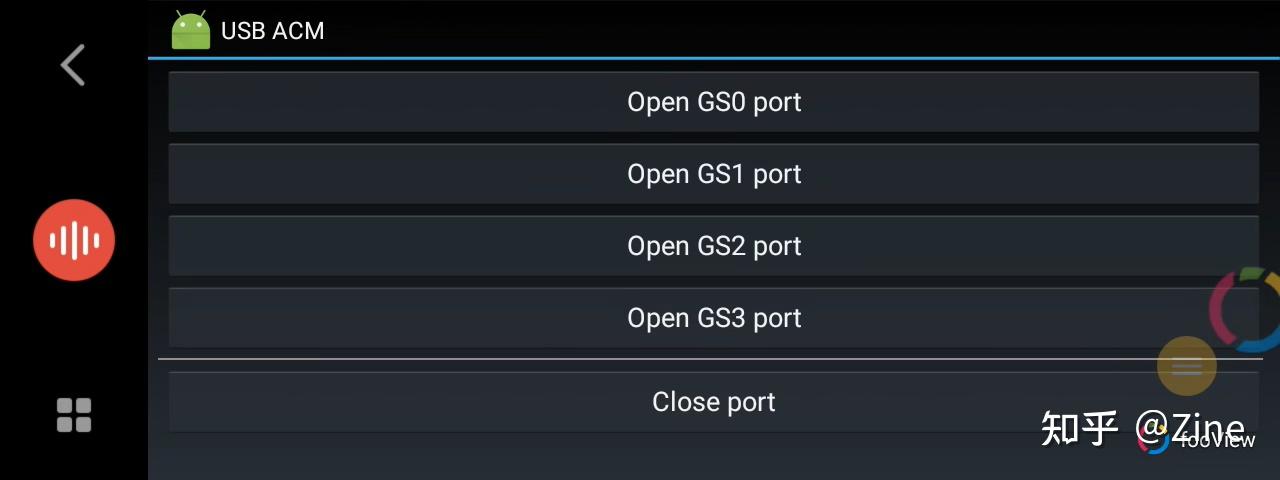The width and height of the screenshot is (1280, 480).
Task: Click the separator line above Close port
Action: (x=710, y=358)
